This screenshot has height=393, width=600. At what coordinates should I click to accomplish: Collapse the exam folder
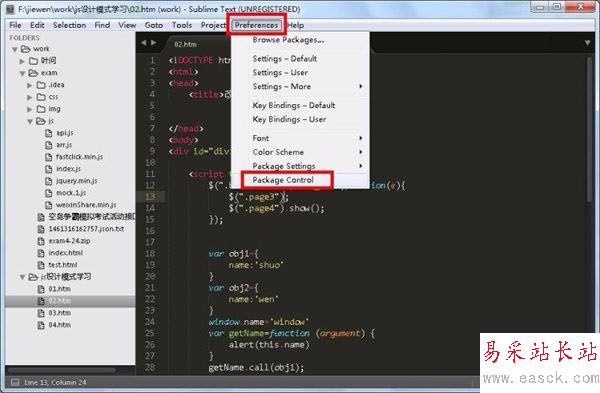click(x=22, y=73)
